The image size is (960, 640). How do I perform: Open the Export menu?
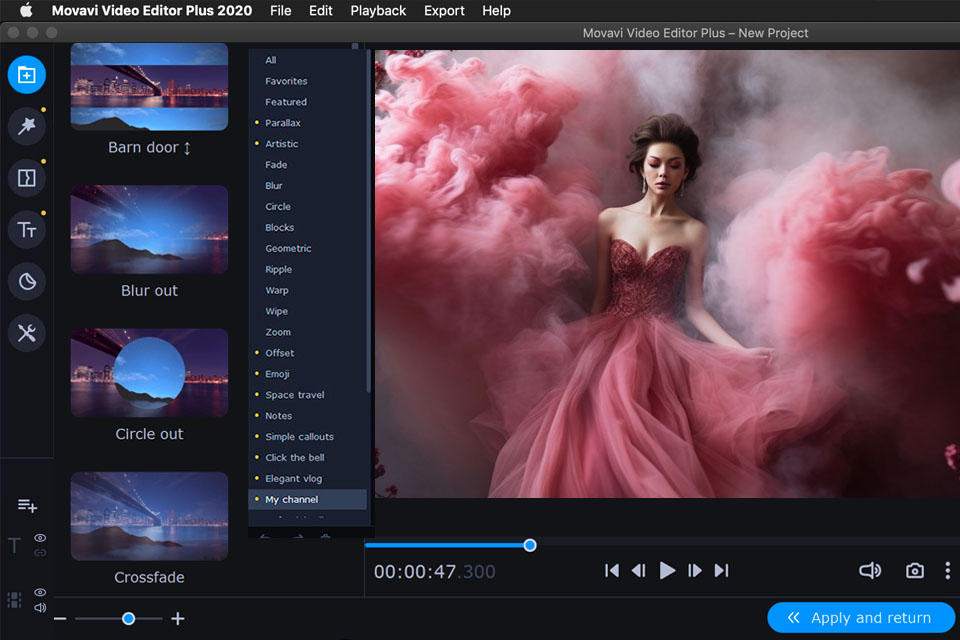pos(444,10)
